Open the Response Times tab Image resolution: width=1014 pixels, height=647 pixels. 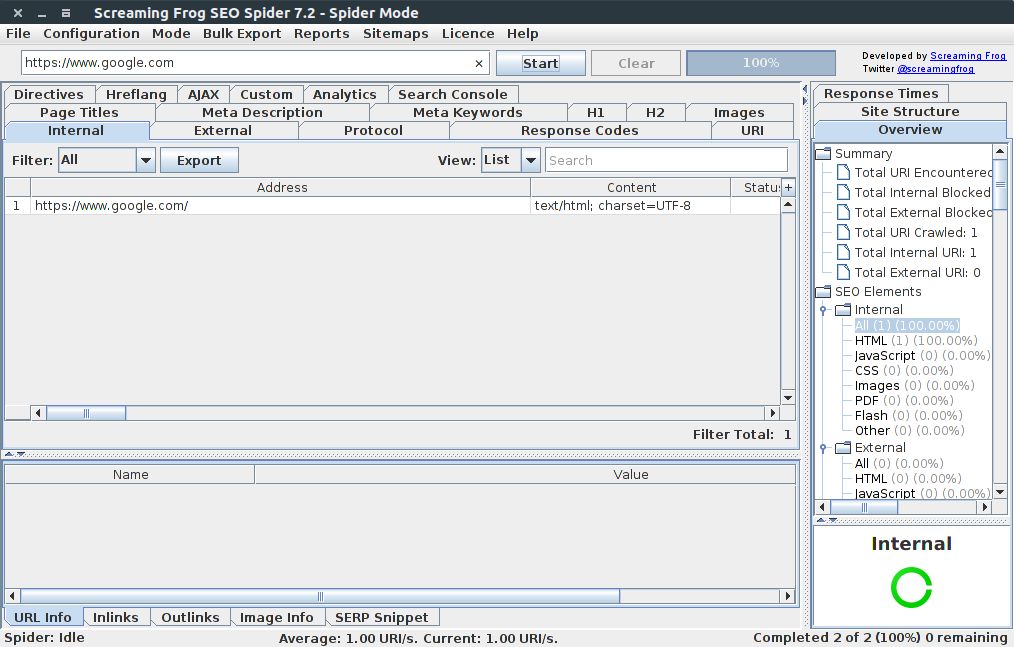[881, 94]
